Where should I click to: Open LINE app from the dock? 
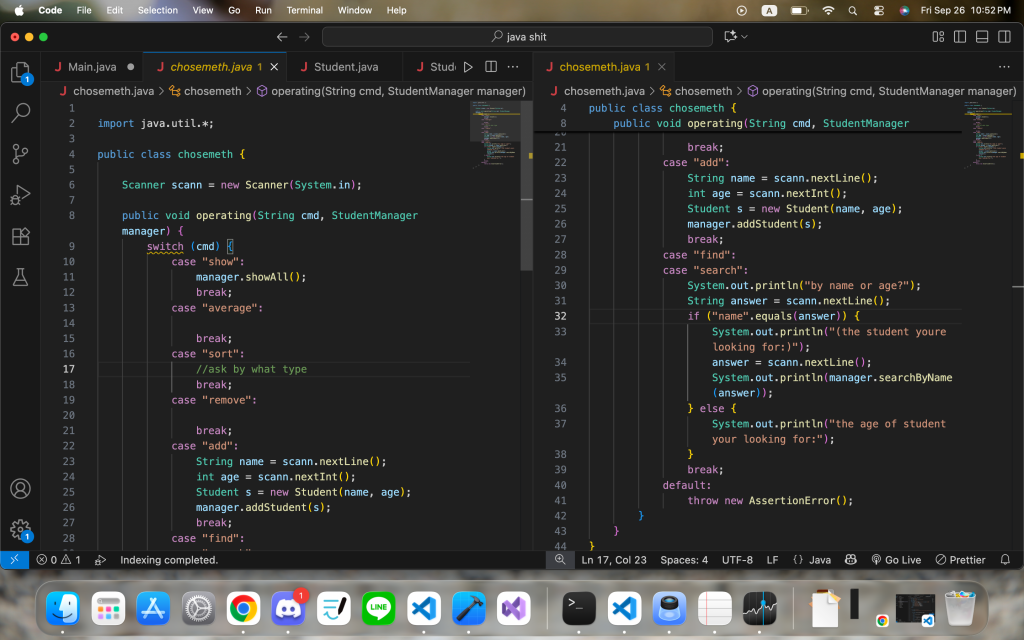coord(378,608)
